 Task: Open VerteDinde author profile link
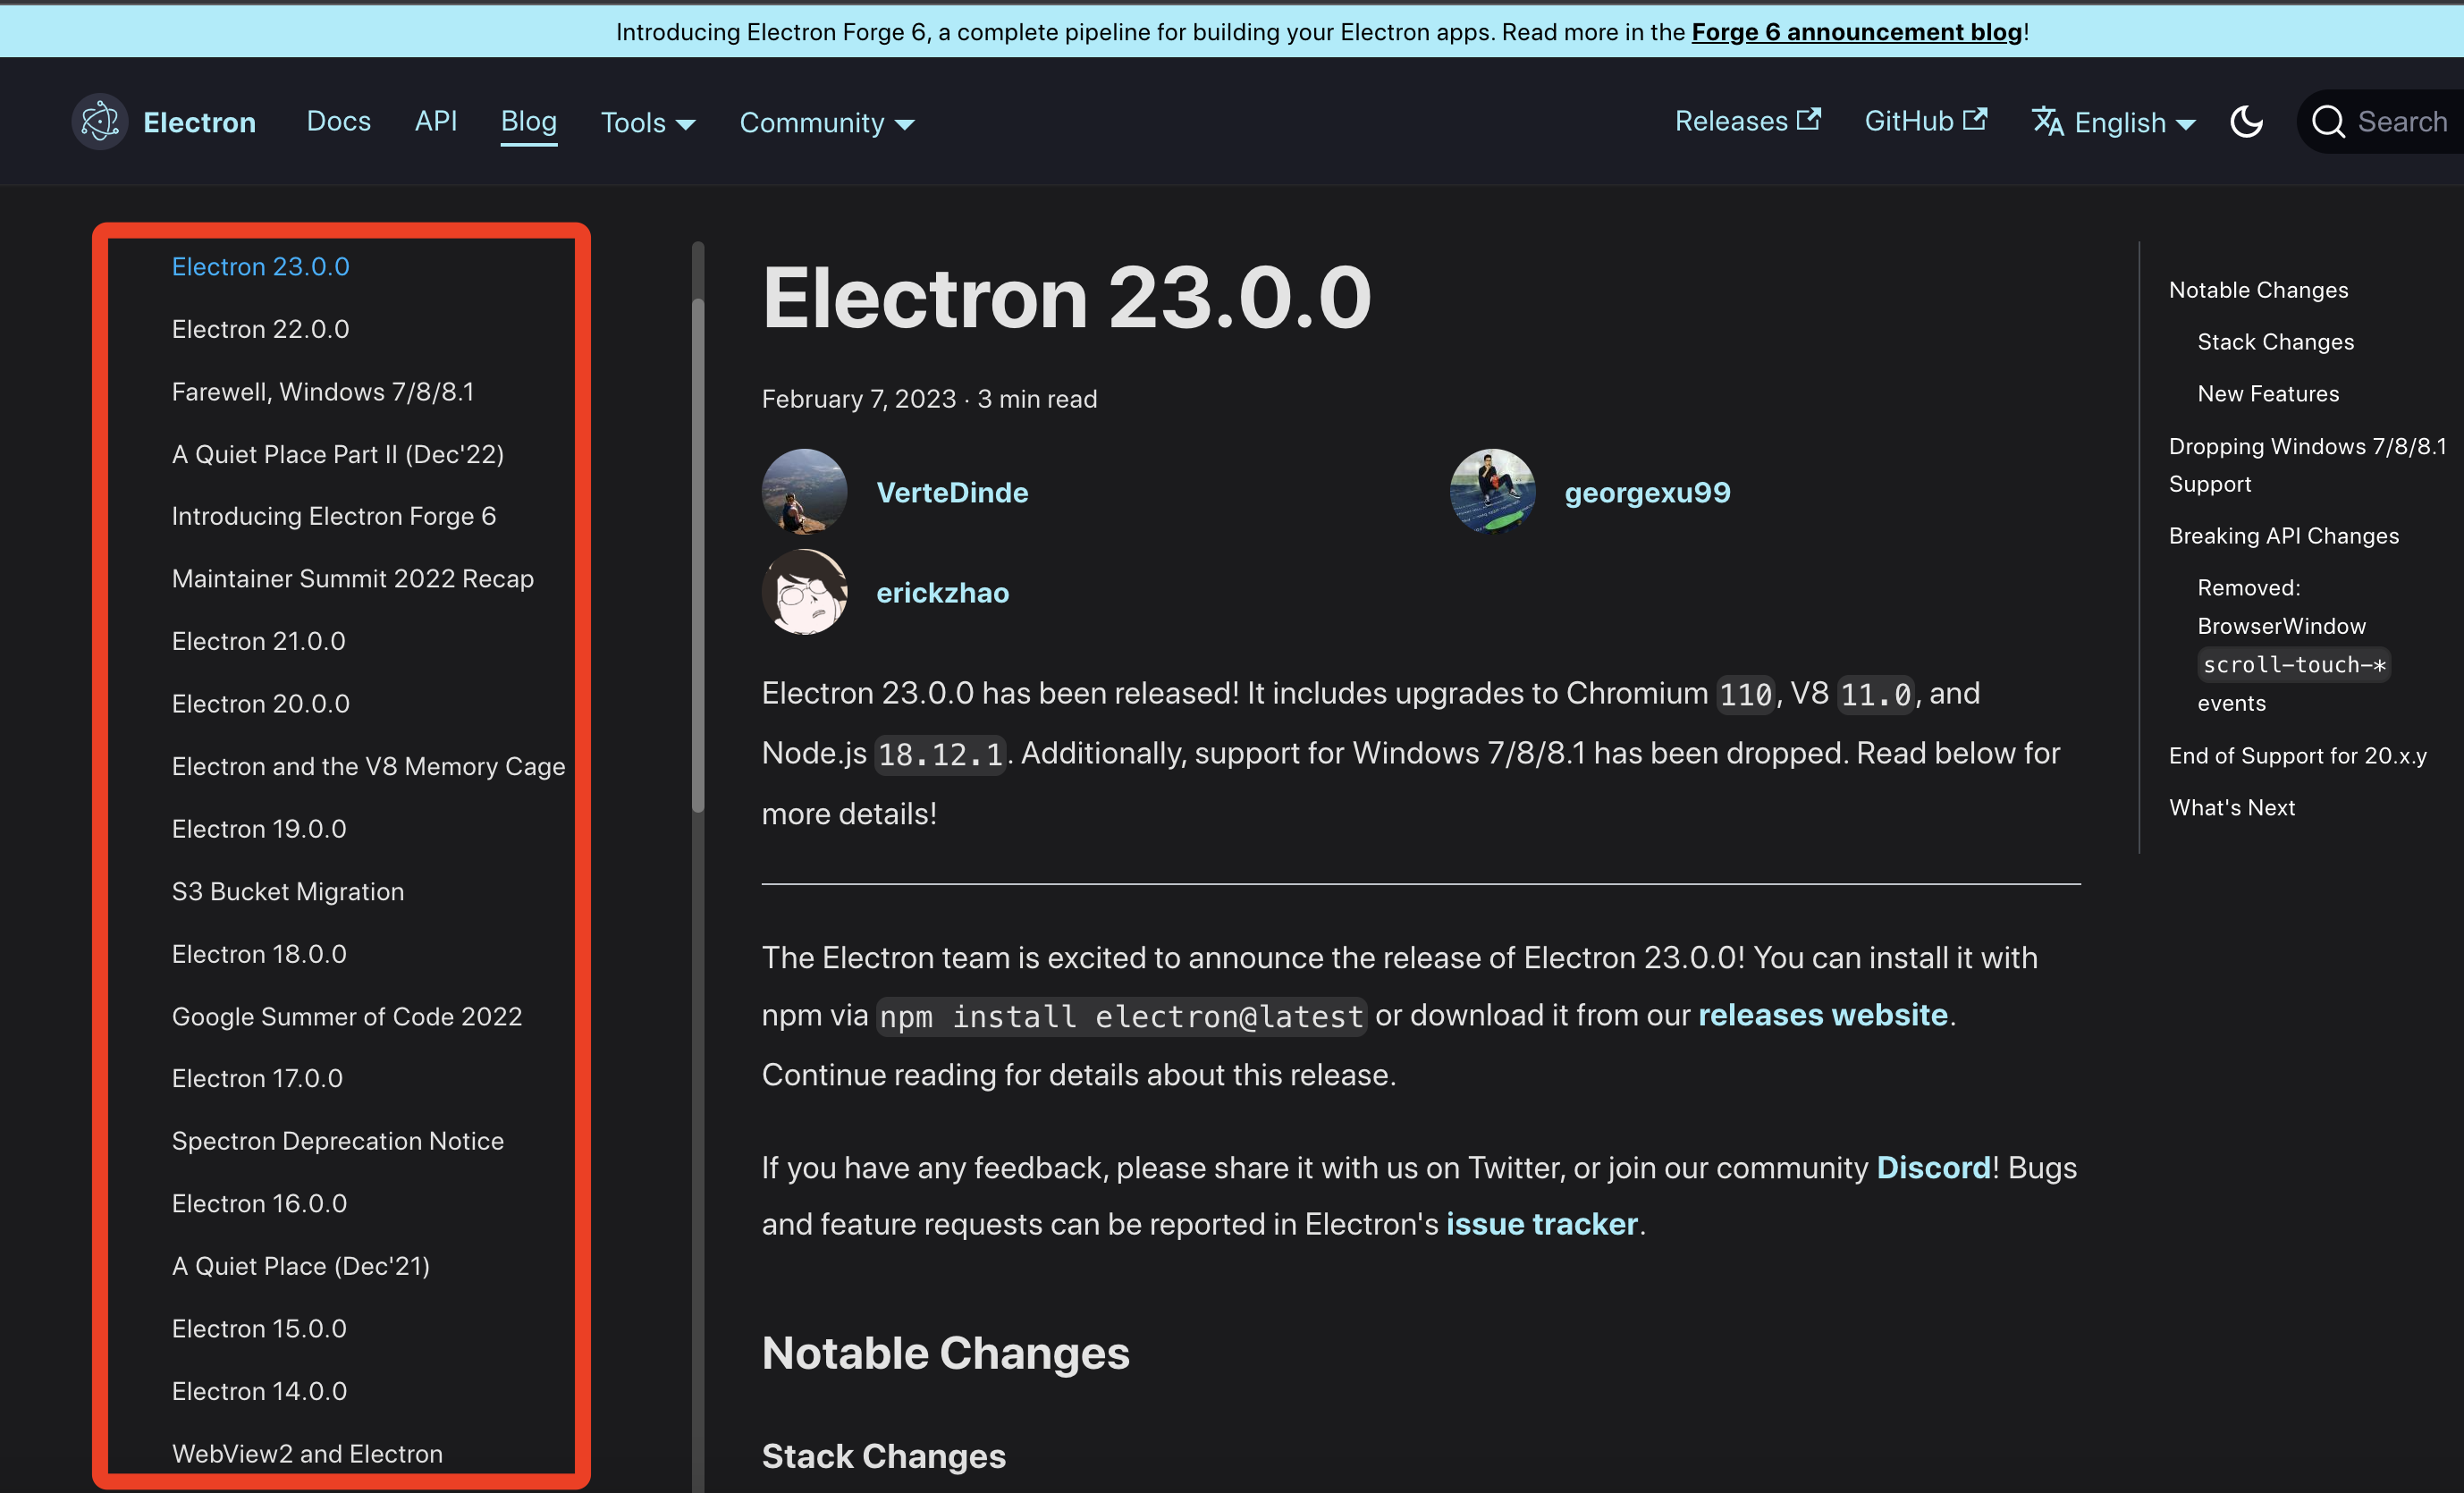952,492
